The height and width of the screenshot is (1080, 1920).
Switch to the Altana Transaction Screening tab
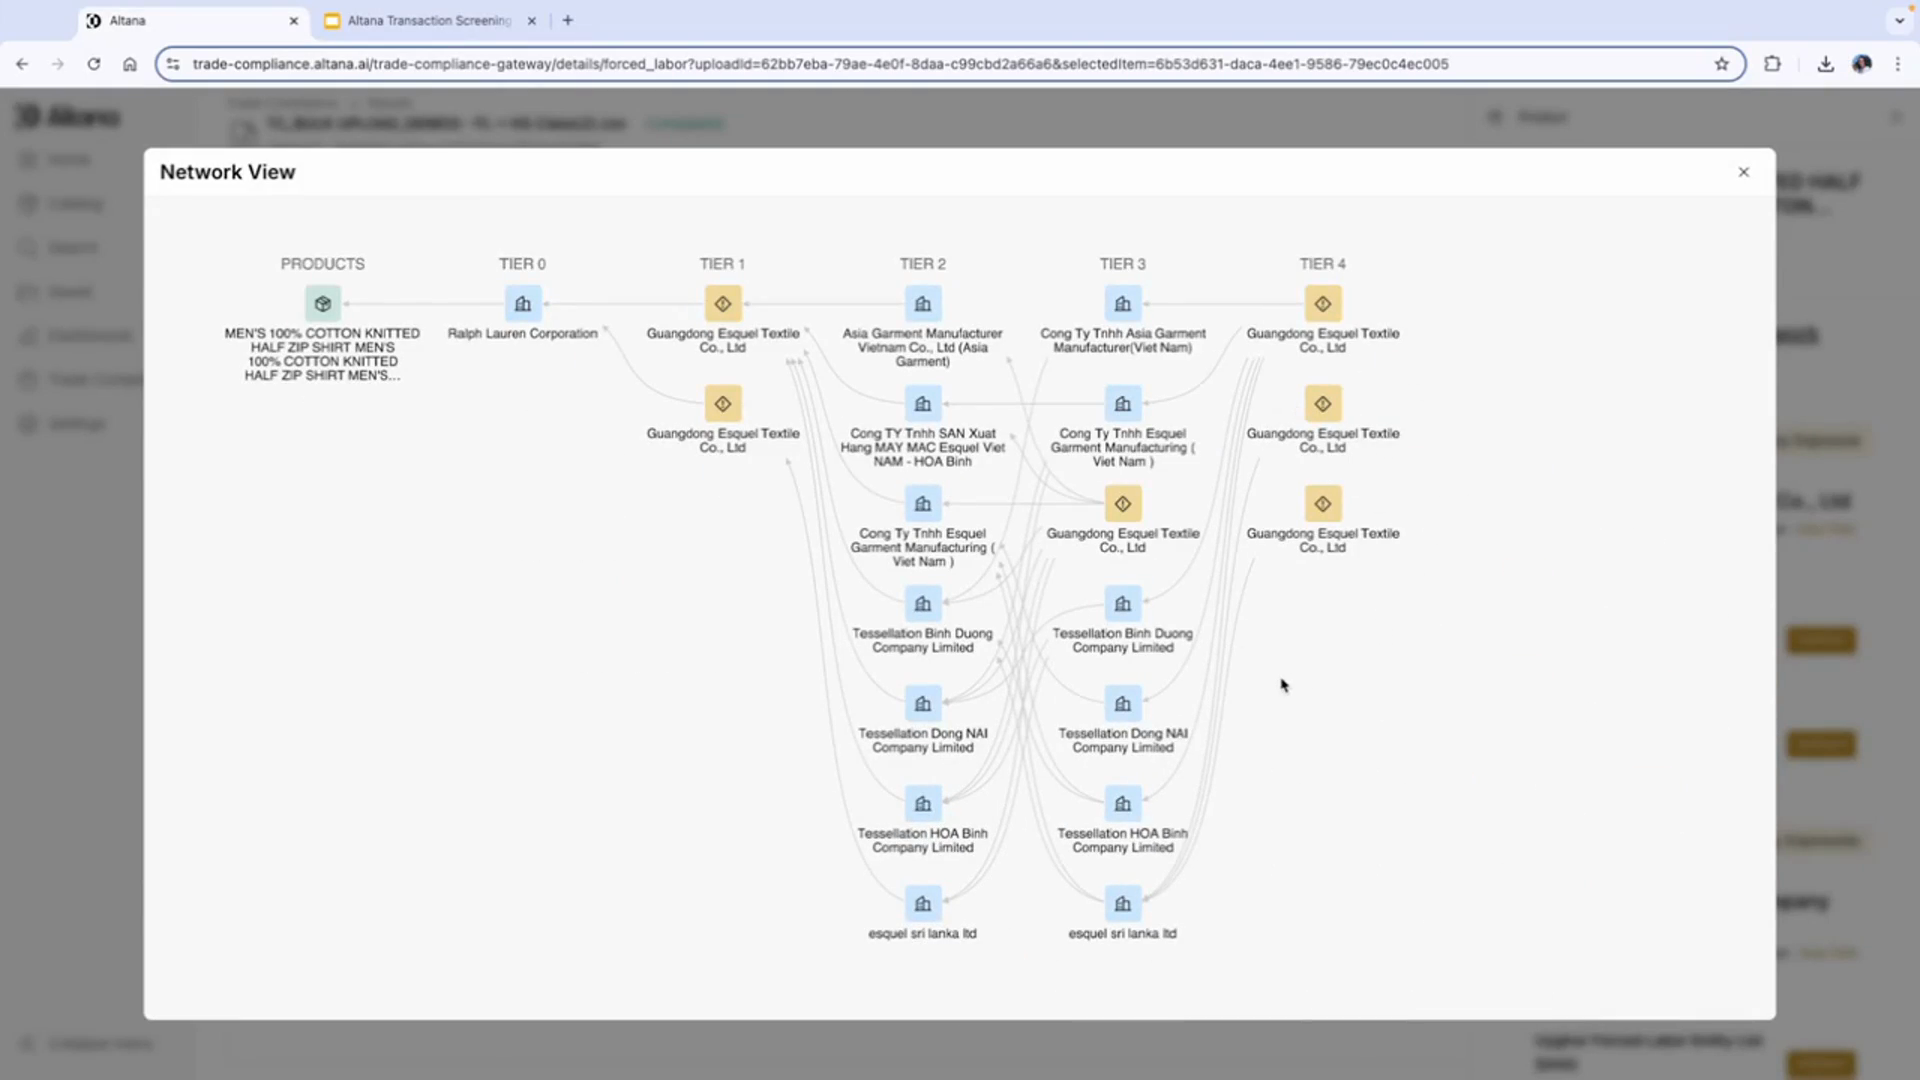point(428,20)
